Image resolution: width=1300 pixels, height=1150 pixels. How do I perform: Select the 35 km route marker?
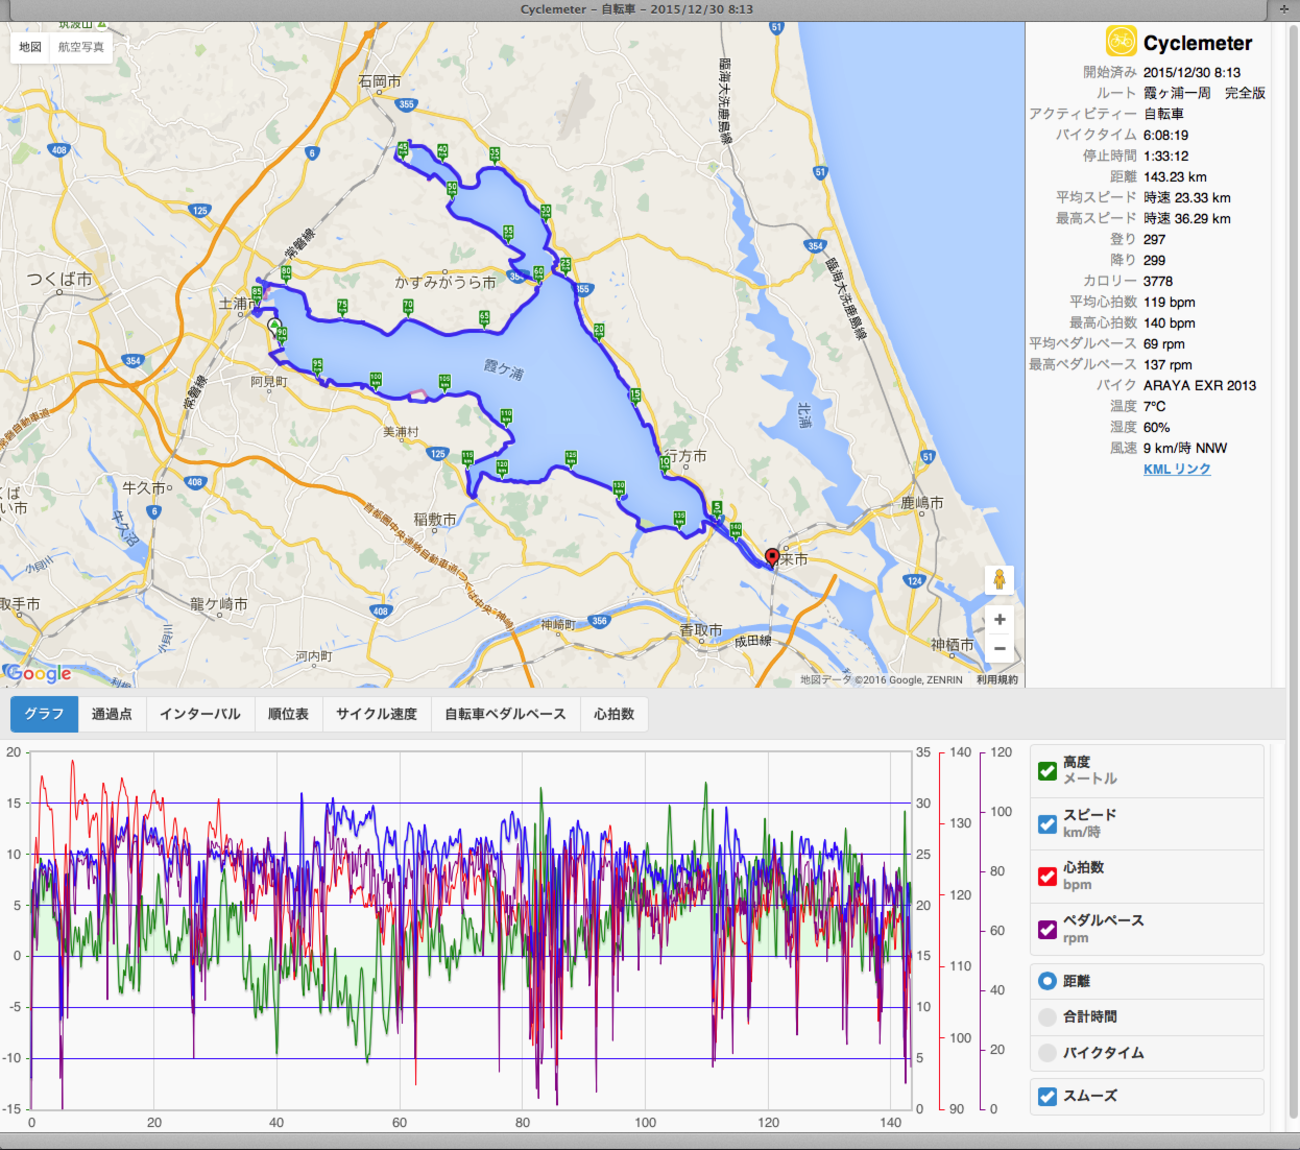tap(494, 155)
